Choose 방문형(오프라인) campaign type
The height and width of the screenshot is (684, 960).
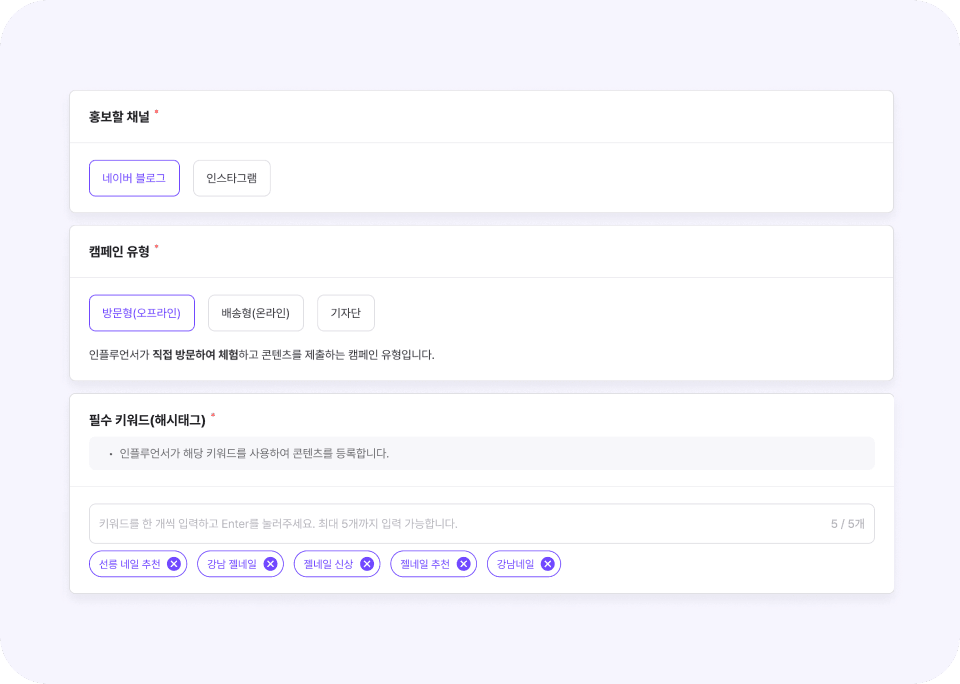(141, 313)
